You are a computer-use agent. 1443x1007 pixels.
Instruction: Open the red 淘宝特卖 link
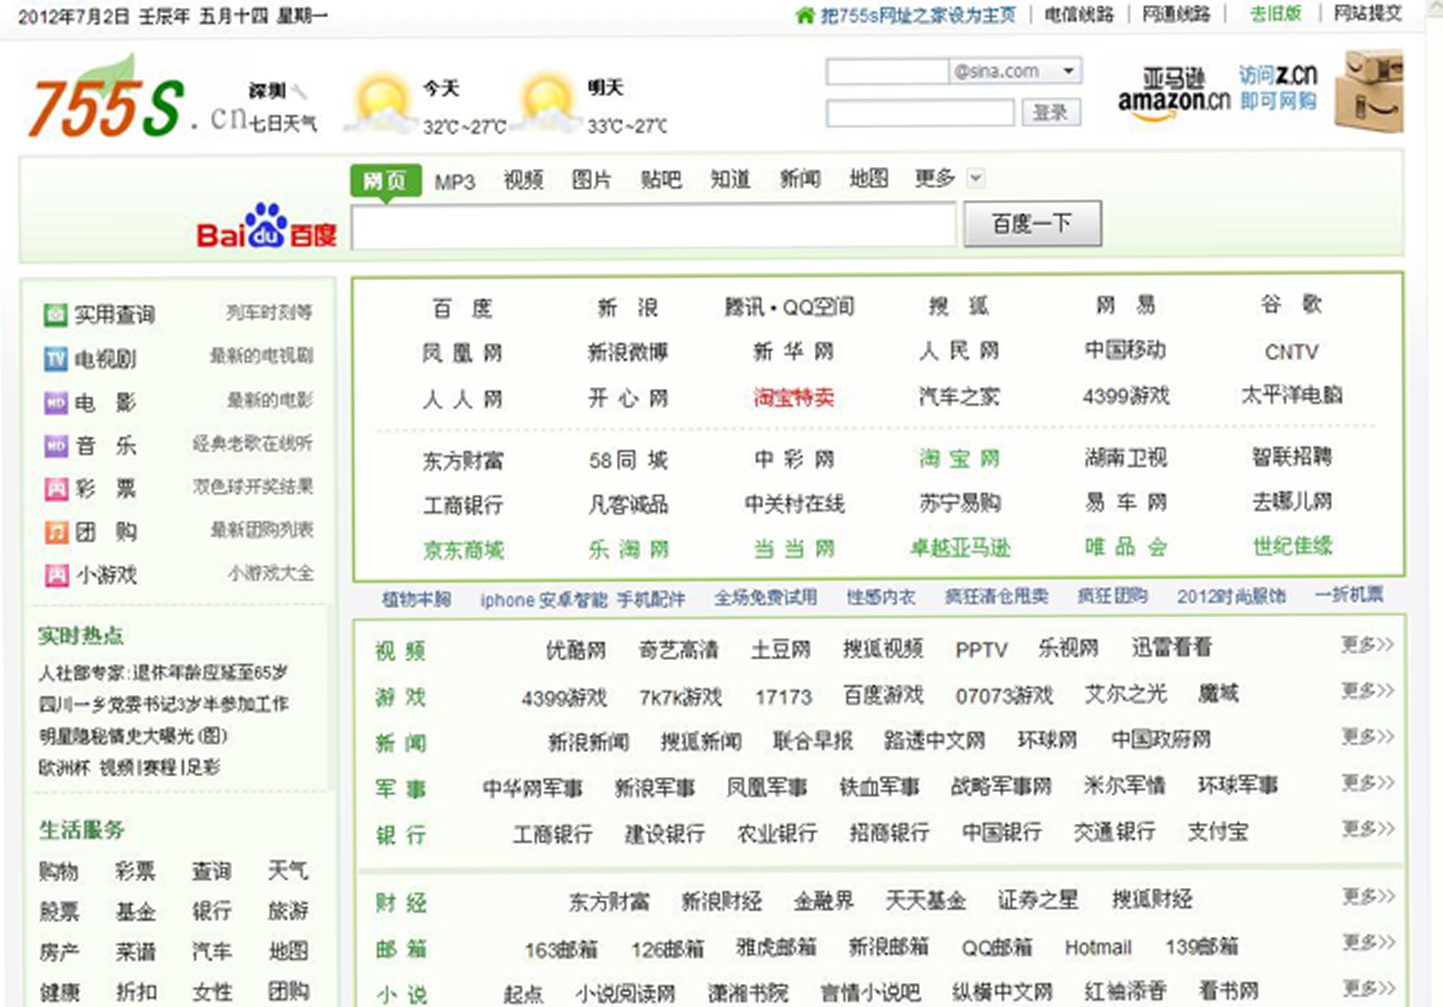click(x=794, y=396)
